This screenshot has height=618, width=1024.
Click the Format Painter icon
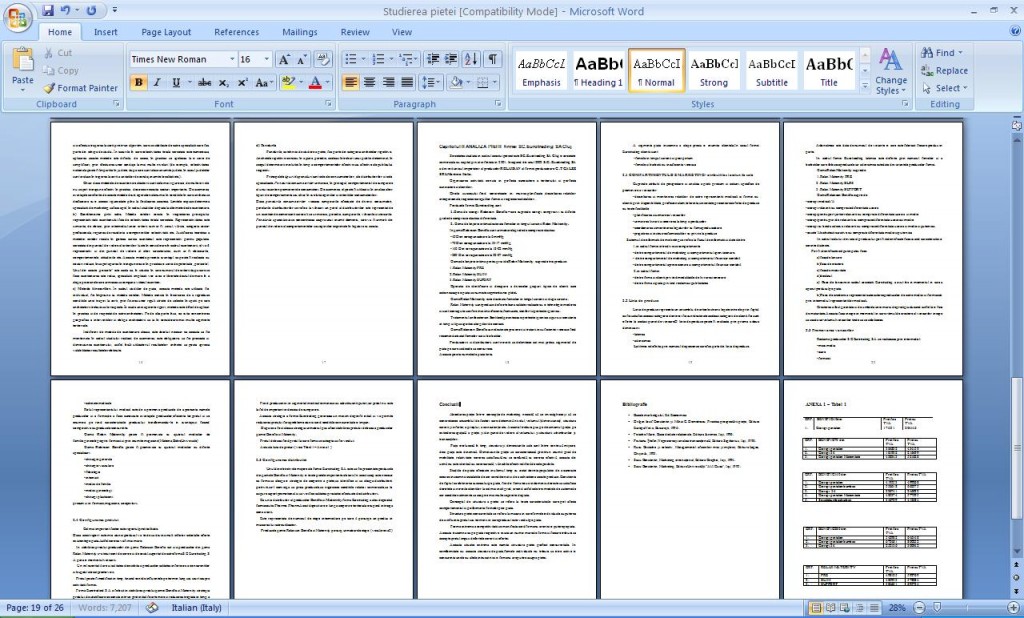(81, 88)
